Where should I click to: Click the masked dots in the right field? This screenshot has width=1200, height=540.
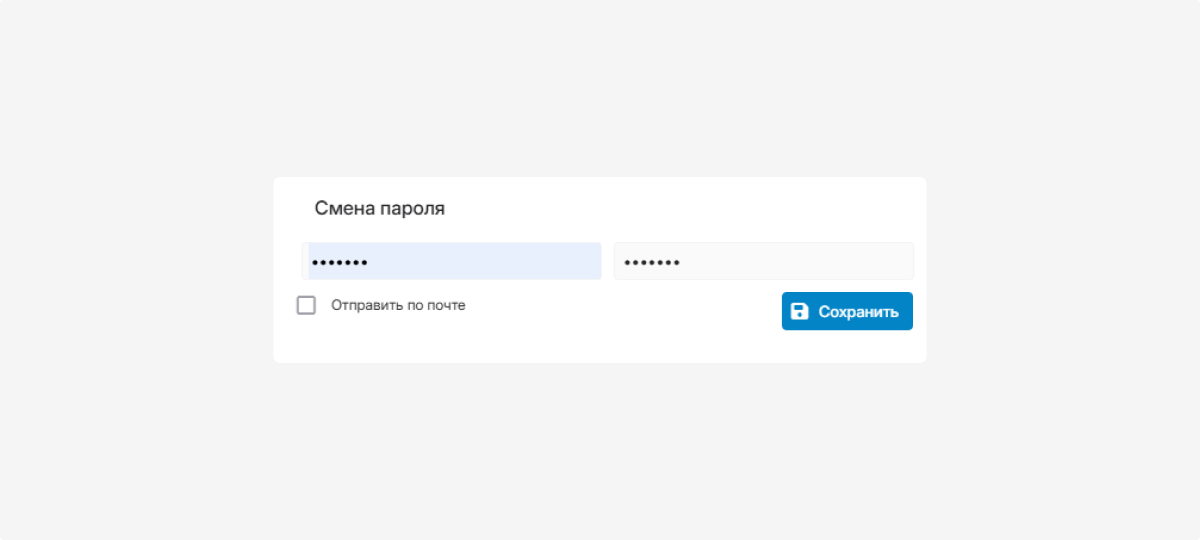click(652, 263)
